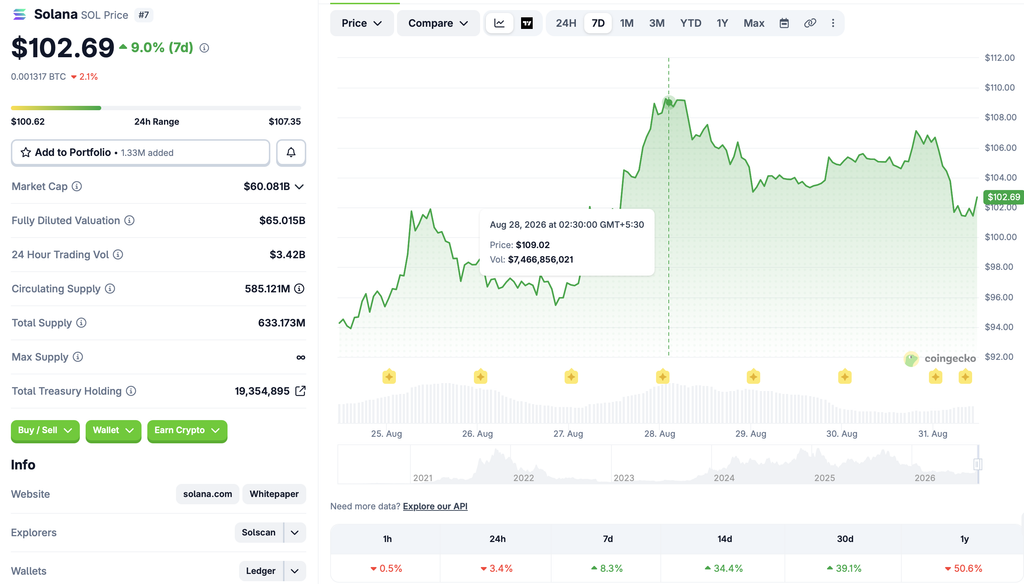Viewport: 1024px width, 584px height.
Task: Click info icon next to Circulating Supply label
Action: point(110,288)
